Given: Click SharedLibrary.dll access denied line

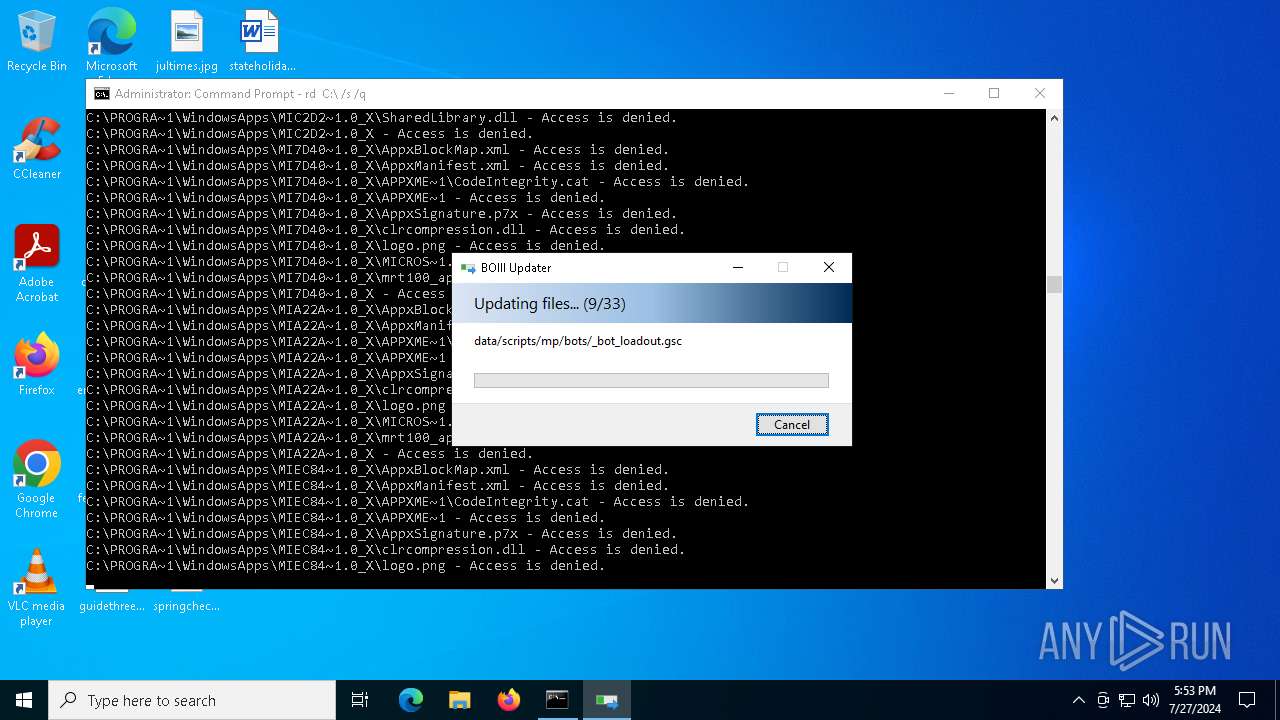Looking at the screenshot, I should [x=382, y=118].
